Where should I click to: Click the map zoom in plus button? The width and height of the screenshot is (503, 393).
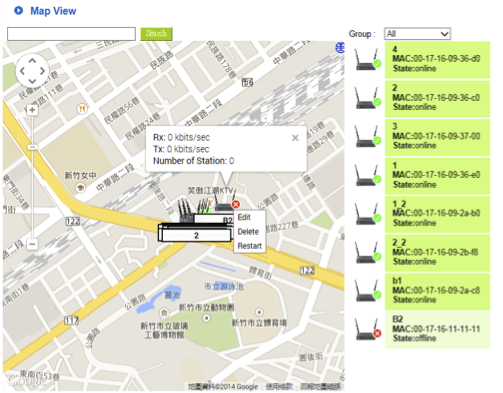pyautogui.click(x=32, y=110)
